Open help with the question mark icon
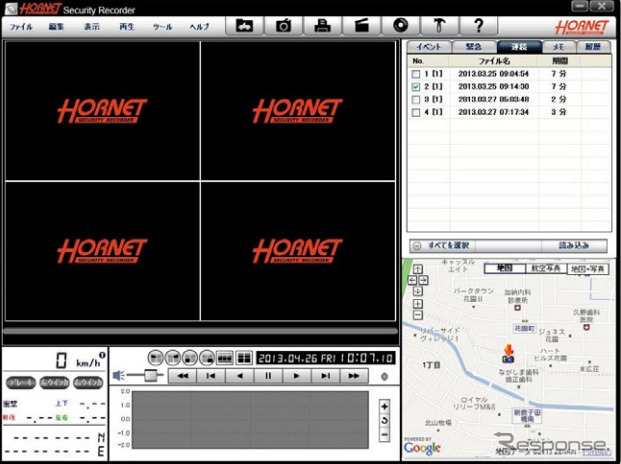The image size is (621, 464). click(x=478, y=26)
